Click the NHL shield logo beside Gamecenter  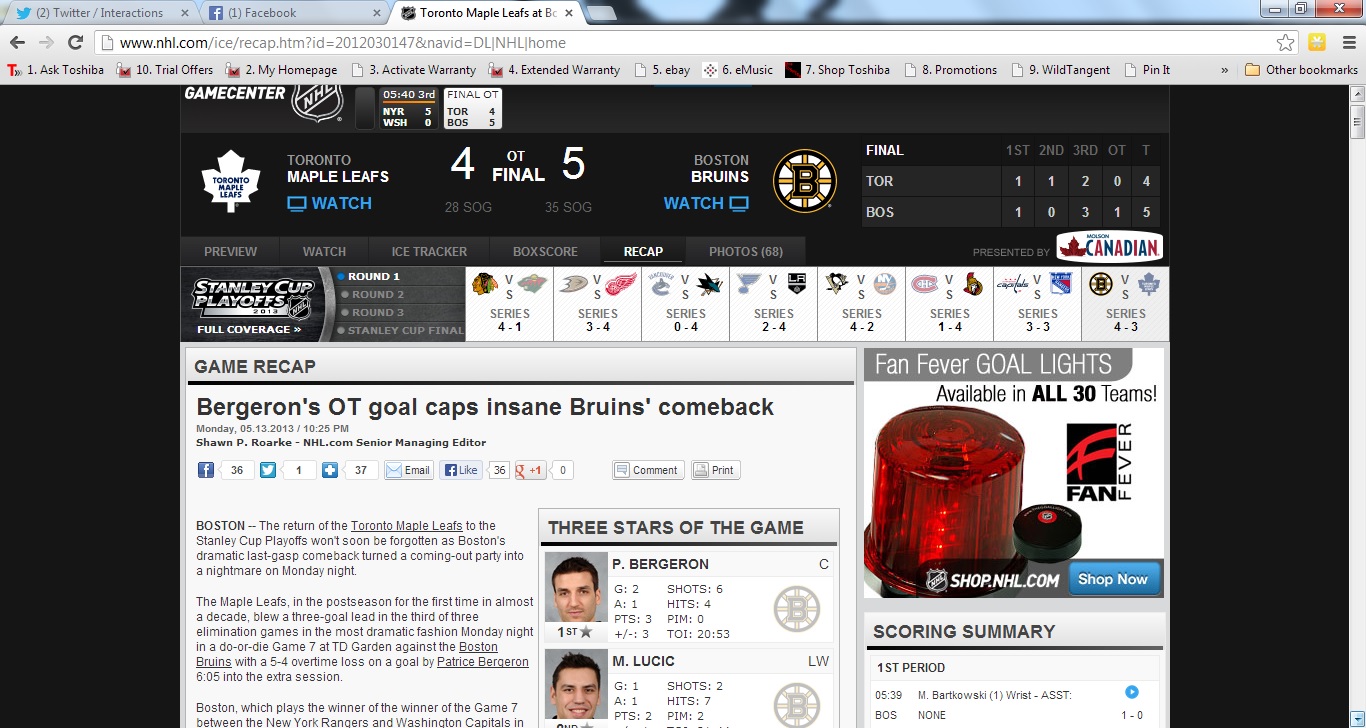[317, 103]
